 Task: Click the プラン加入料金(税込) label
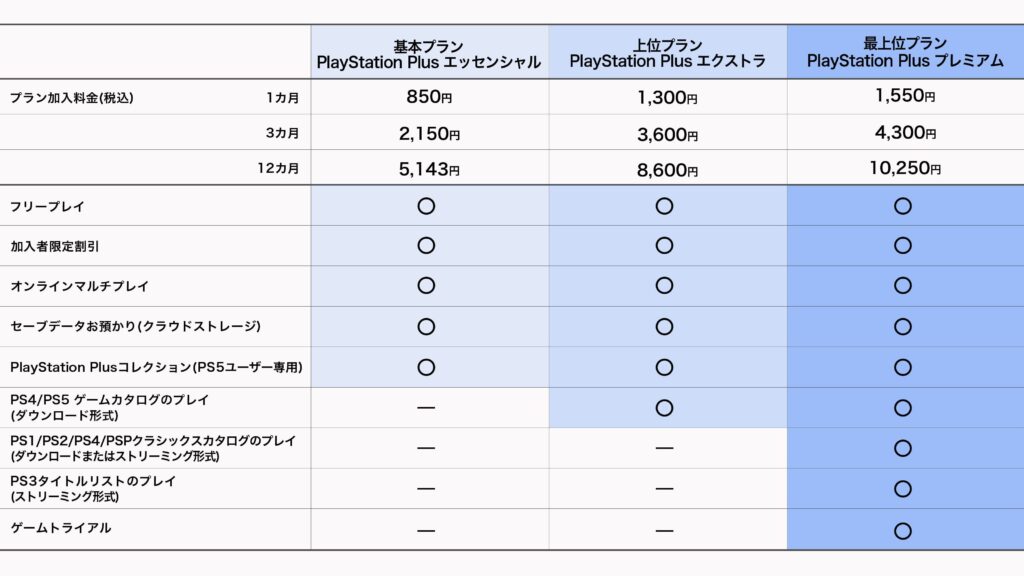point(71,98)
